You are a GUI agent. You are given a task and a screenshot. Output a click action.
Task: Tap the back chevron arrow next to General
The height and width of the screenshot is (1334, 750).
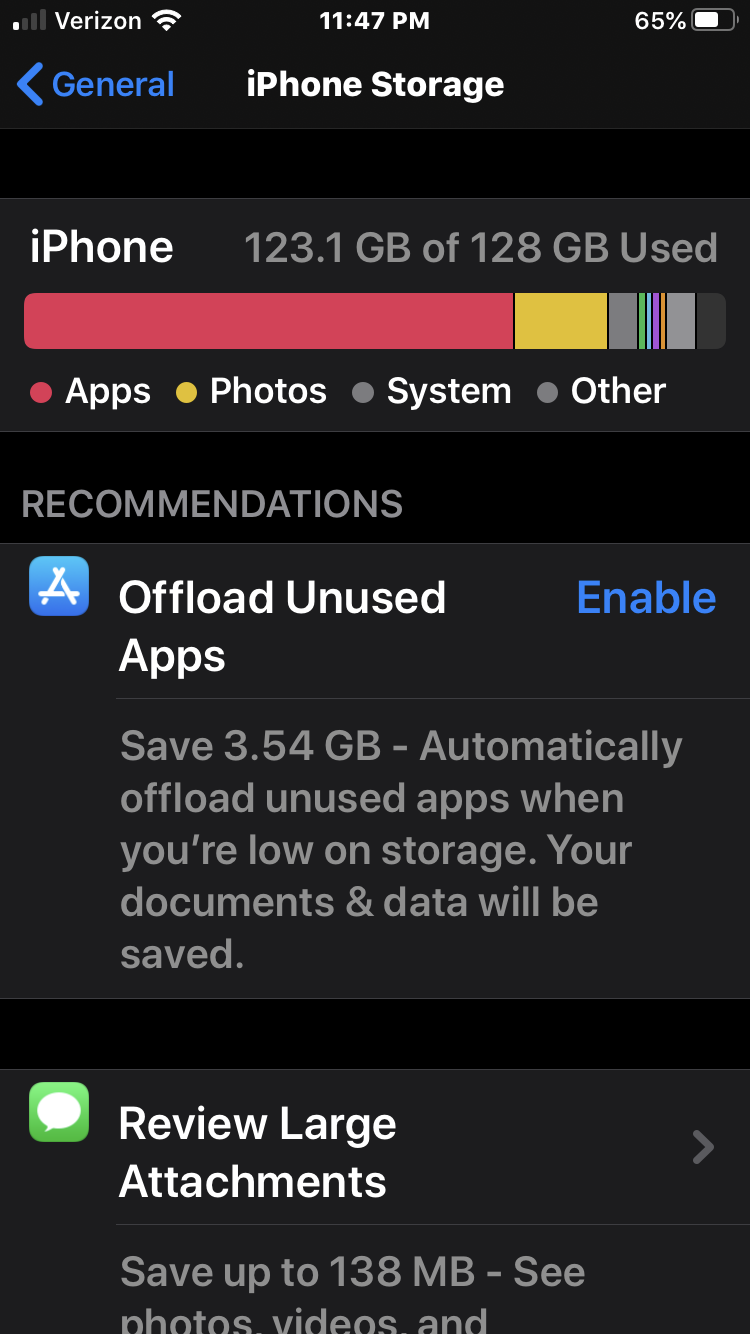point(30,84)
